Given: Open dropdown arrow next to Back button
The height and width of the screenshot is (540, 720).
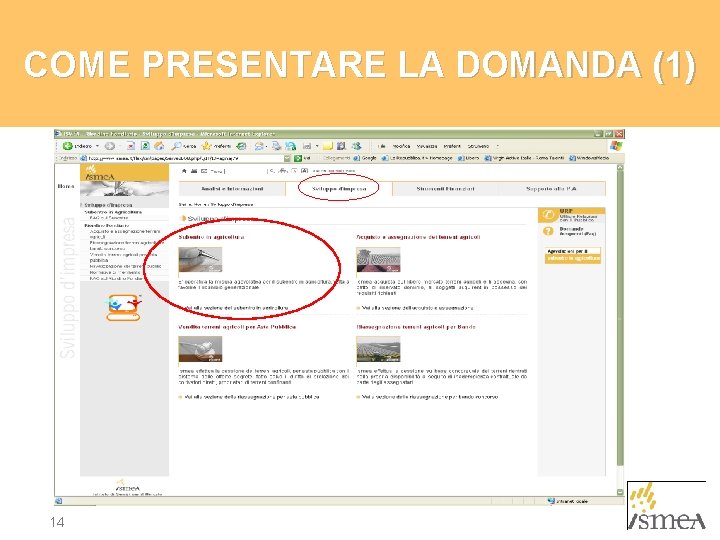Looking at the screenshot, I should click(x=97, y=146).
